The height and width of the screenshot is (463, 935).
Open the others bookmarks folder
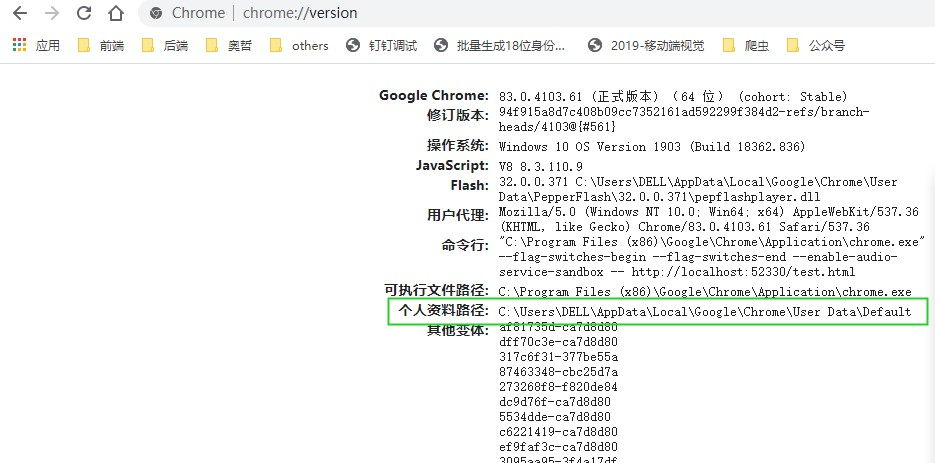299,45
